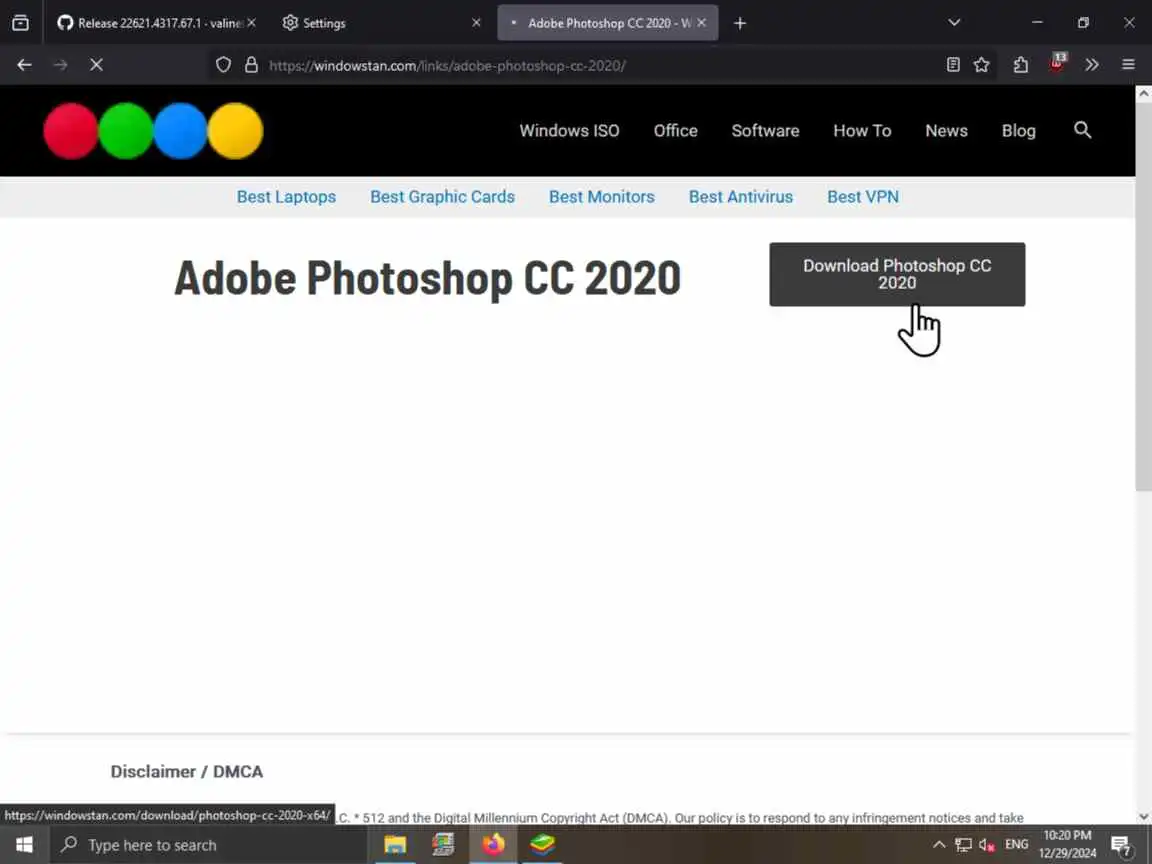Screen dimensions: 1152x864
Task: Open the Extensions puzzle icon
Action: coord(1020,65)
